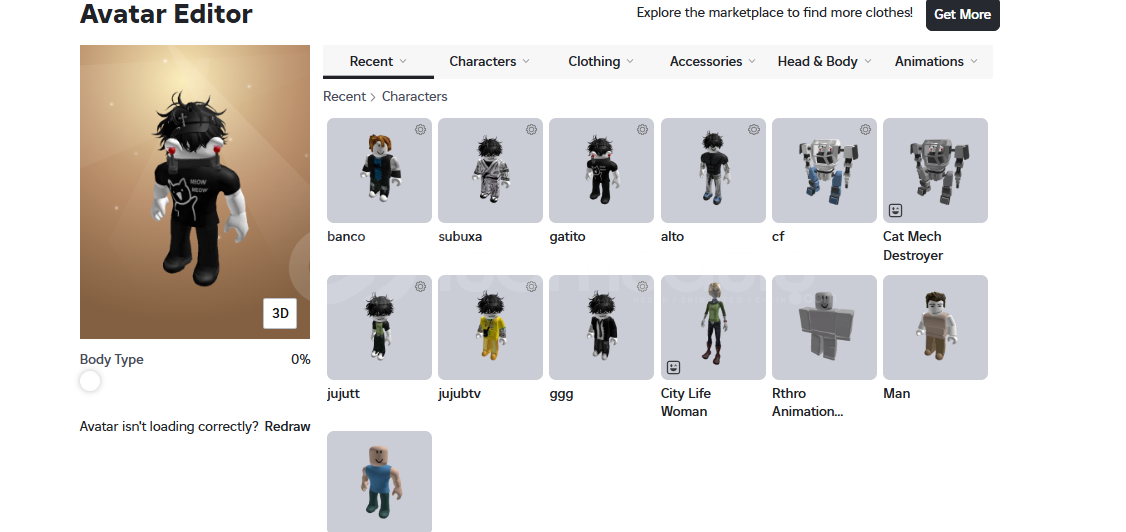Image resolution: width=1126 pixels, height=532 pixels.
Task: Open settings gear on subuxa character
Action: click(531, 130)
